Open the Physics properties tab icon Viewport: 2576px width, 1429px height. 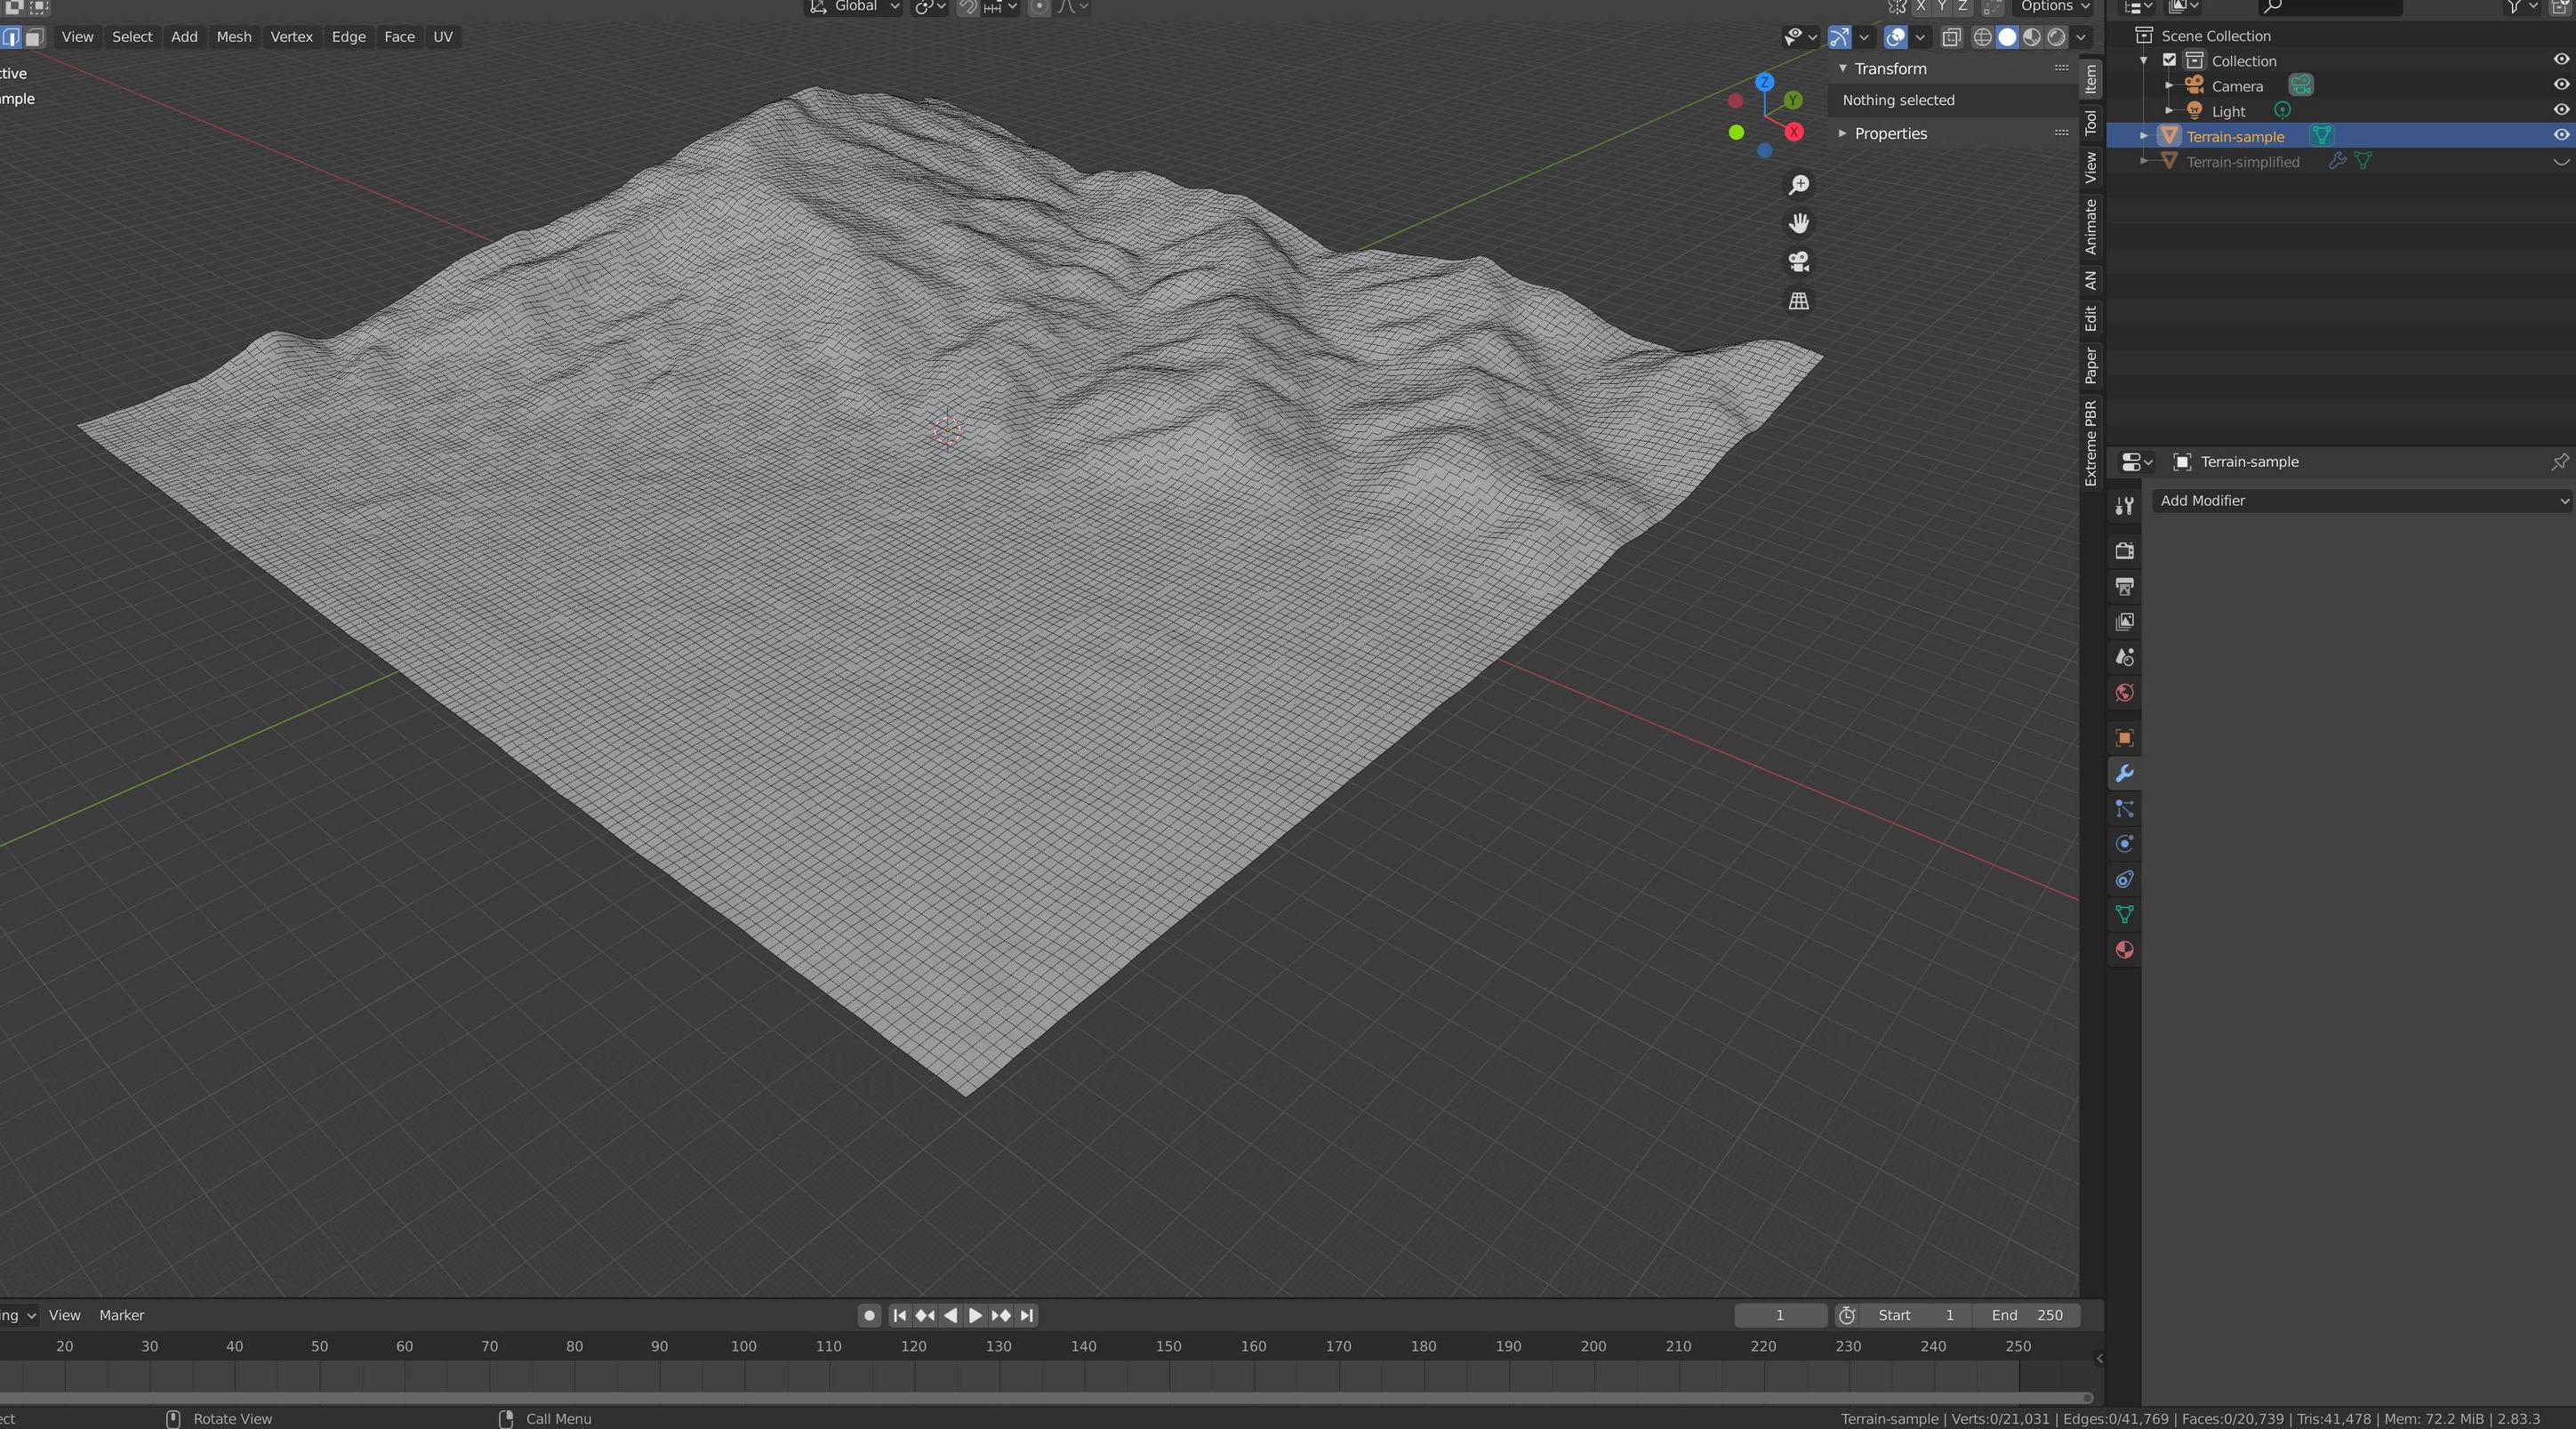point(2124,844)
